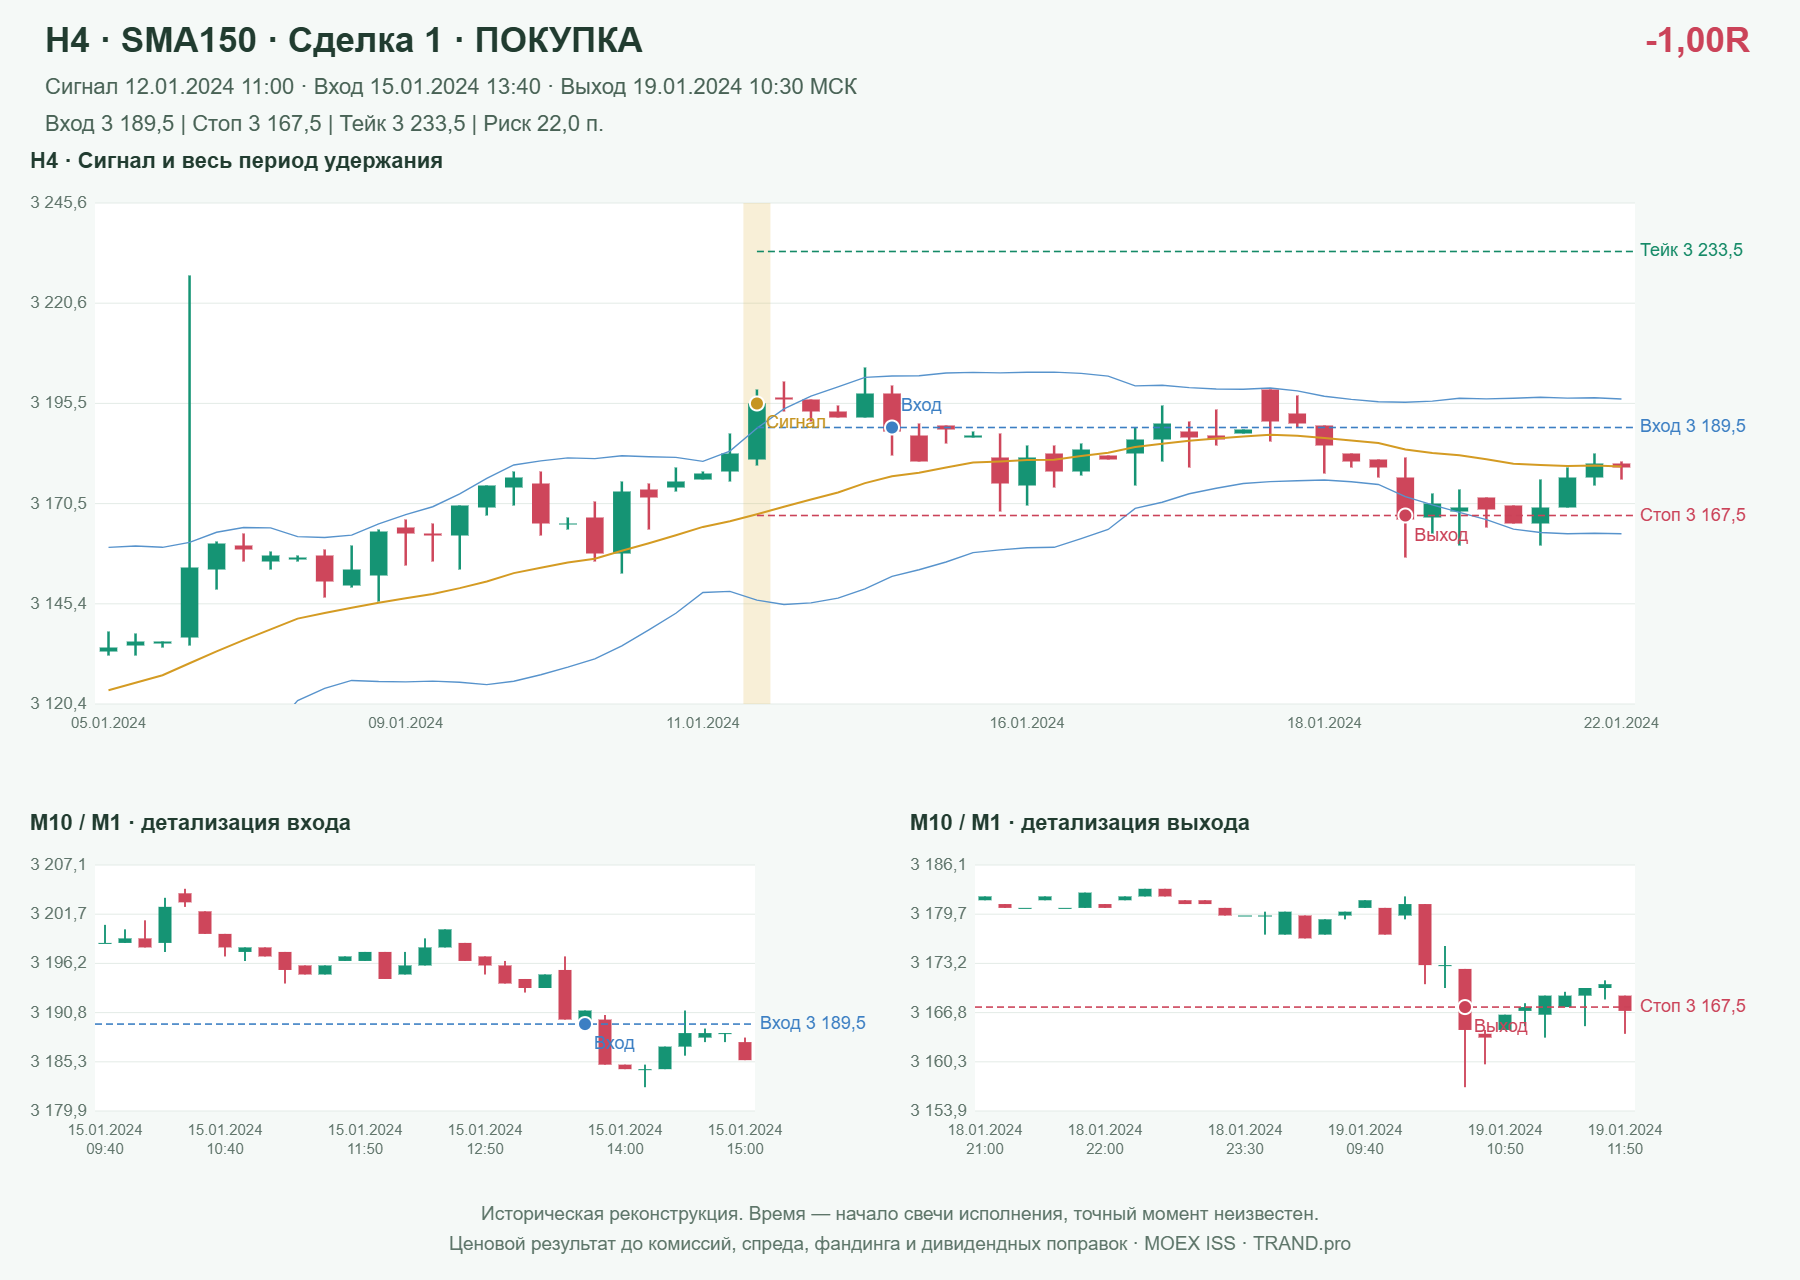Click the 3 195,5 price axis label
This screenshot has width=1800, height=1280.
click(58, 403)
